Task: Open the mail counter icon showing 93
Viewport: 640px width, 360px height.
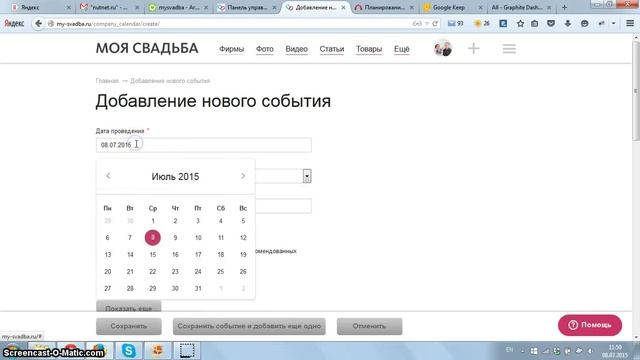Action: tap(456, 24)
